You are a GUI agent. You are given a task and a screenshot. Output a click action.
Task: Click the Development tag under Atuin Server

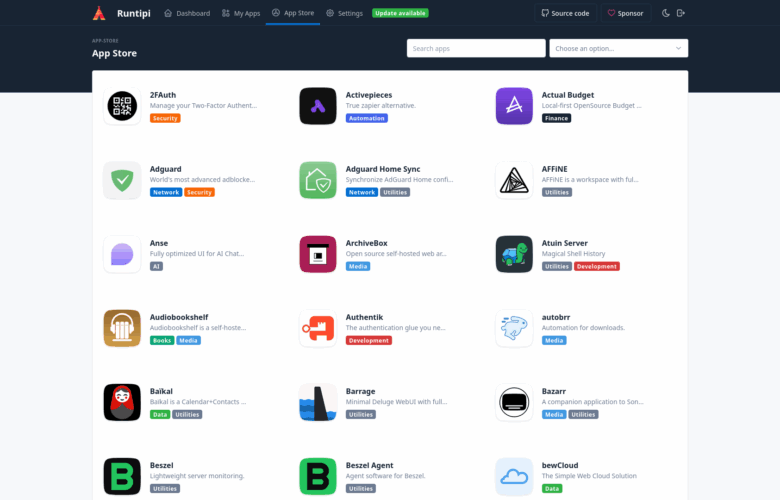tap(596, 267)
